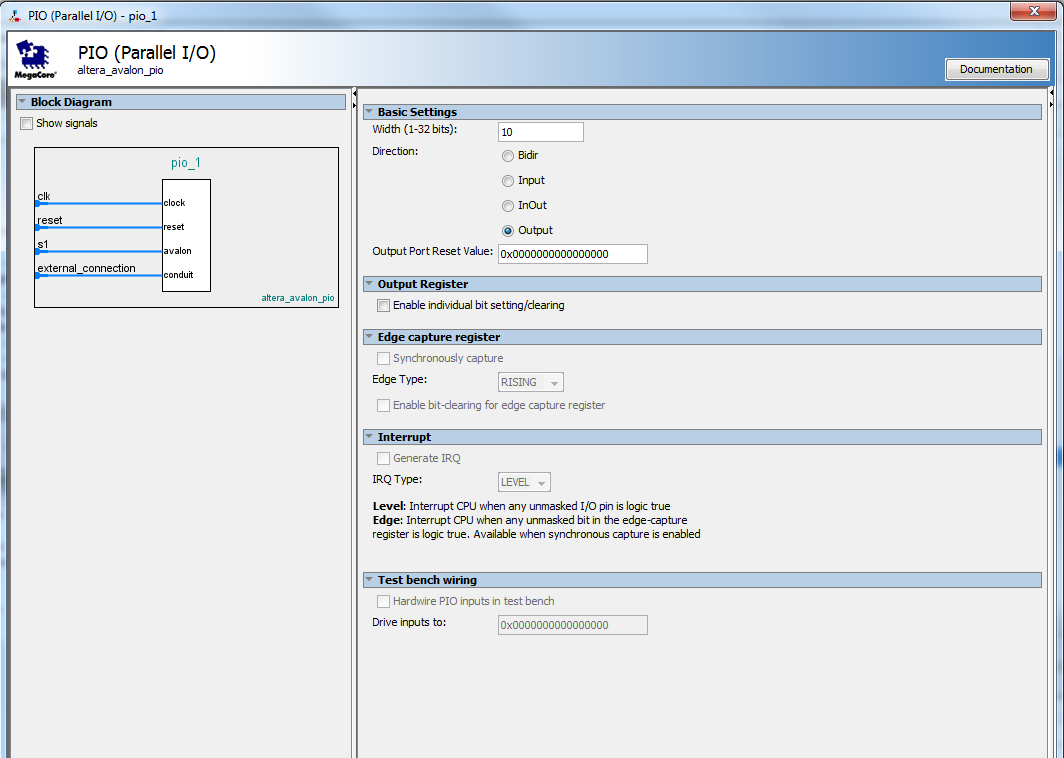Click the Width (1-32 bits) input field
Image resolution: width=1064 pixels, height=758 pixels.
click(541, 132)
